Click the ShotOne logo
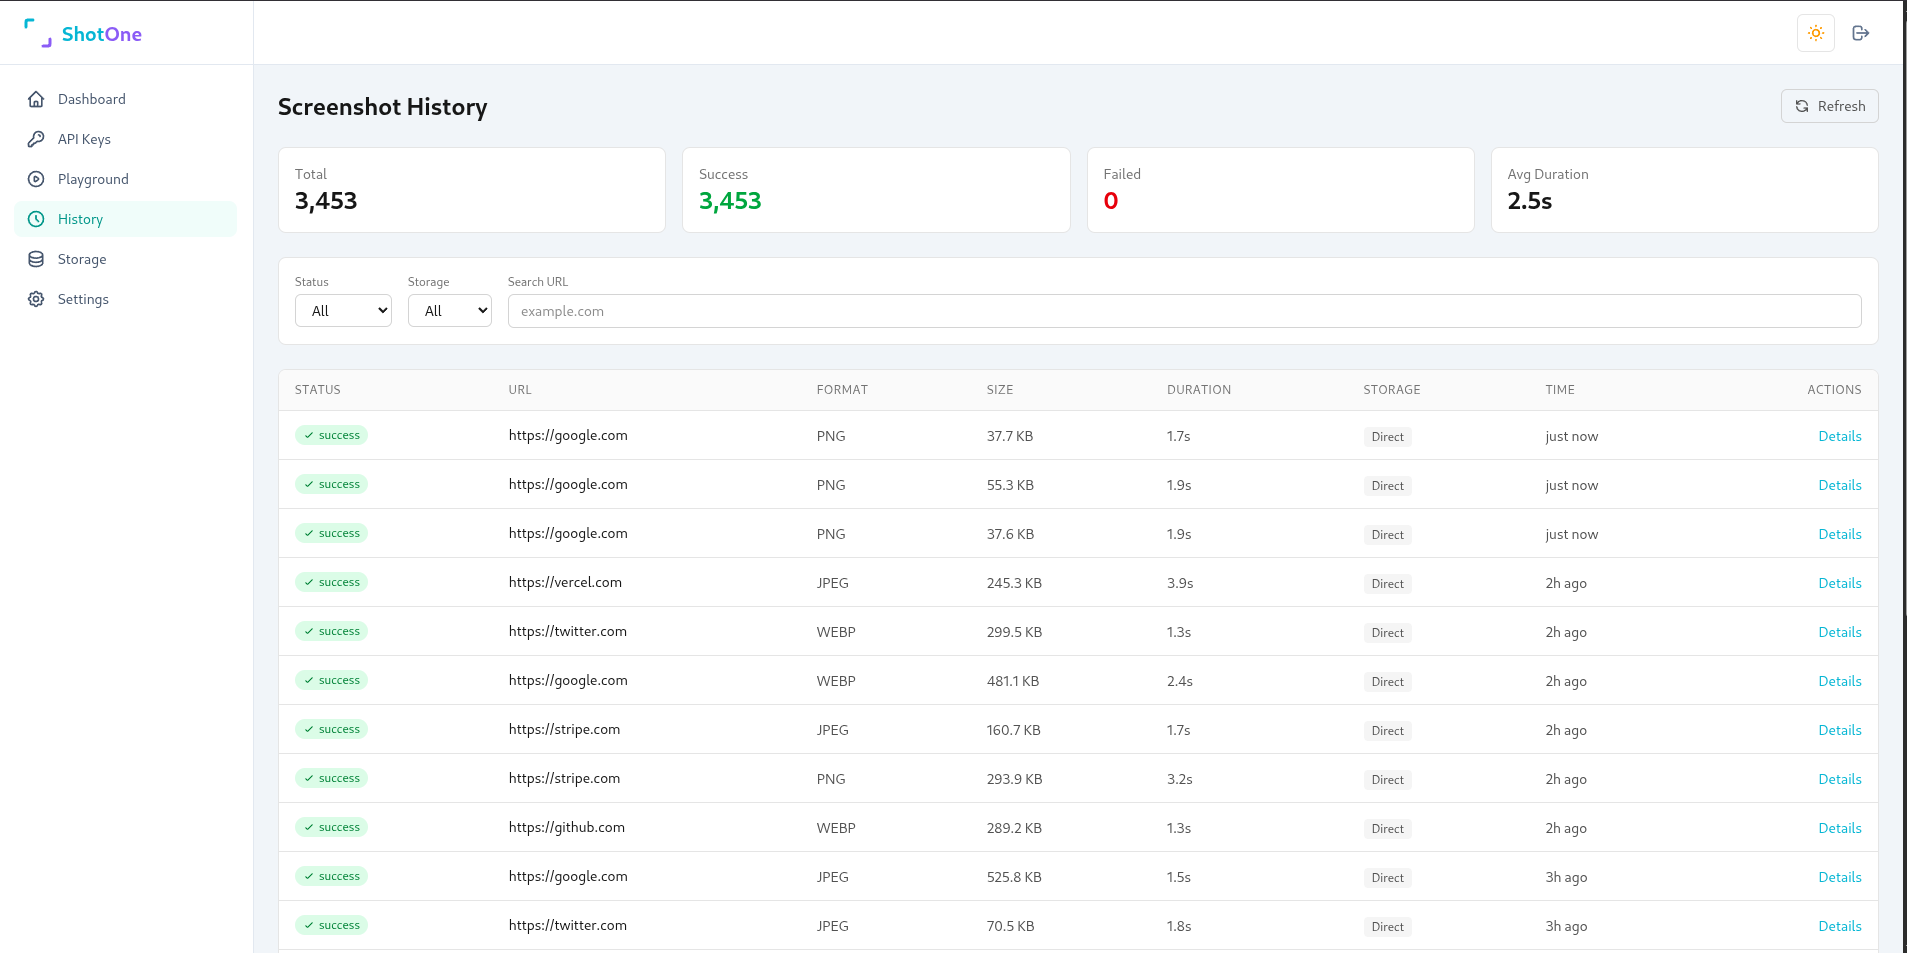This screenshot has width=1907, height=953. 85,33
